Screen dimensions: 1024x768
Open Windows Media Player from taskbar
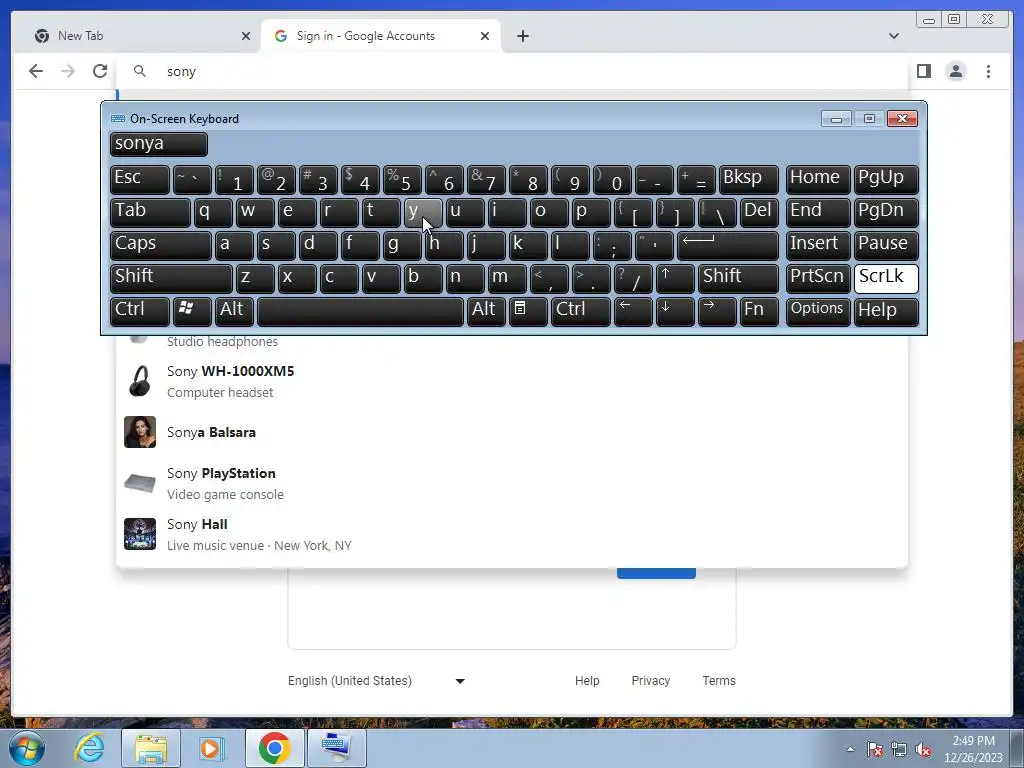coord(212,748)
